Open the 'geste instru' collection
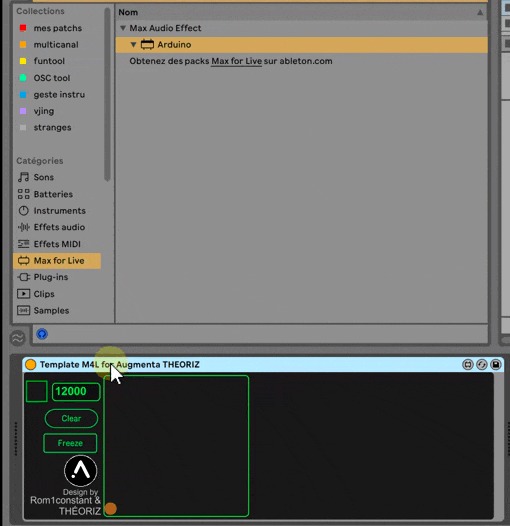This screenshot has height=526, width=510. (52, 95)
